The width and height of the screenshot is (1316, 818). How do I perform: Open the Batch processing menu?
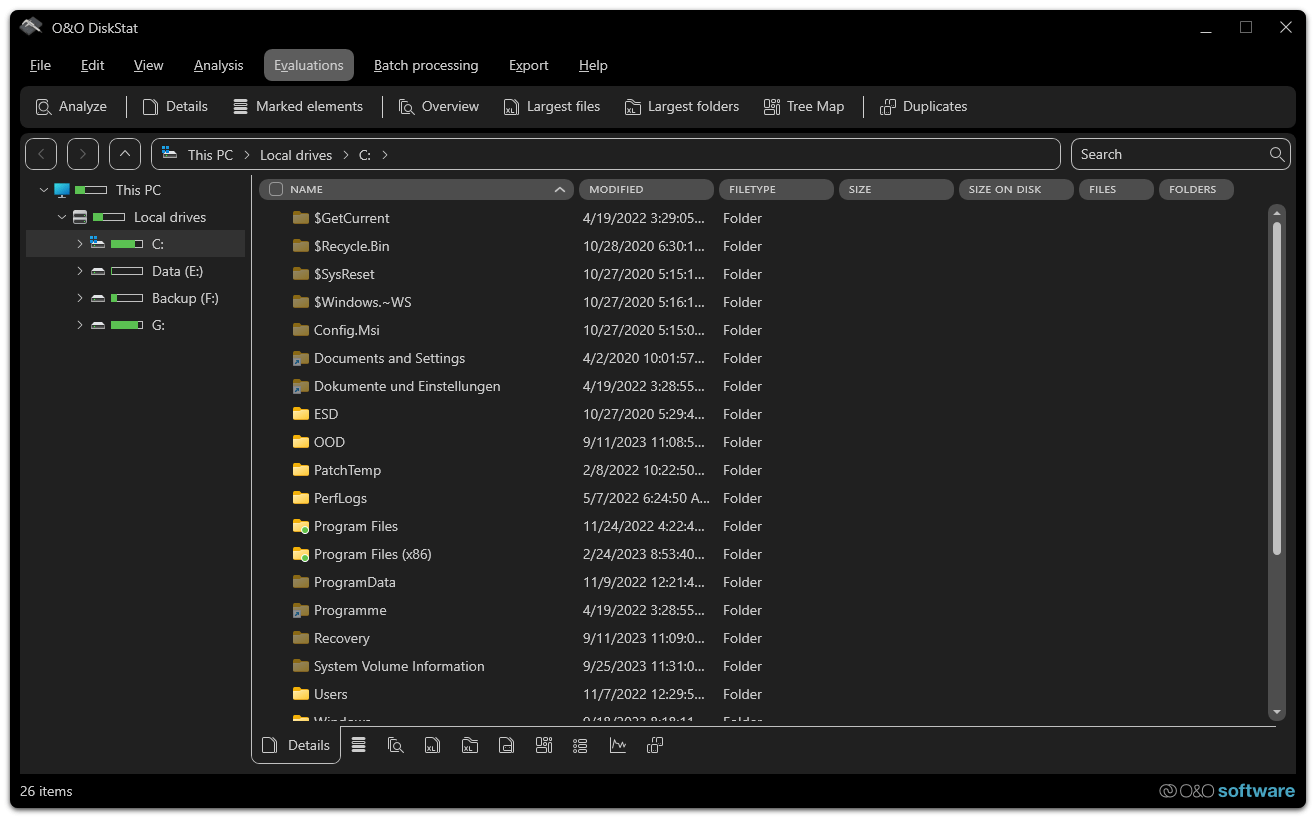(426, 65)
